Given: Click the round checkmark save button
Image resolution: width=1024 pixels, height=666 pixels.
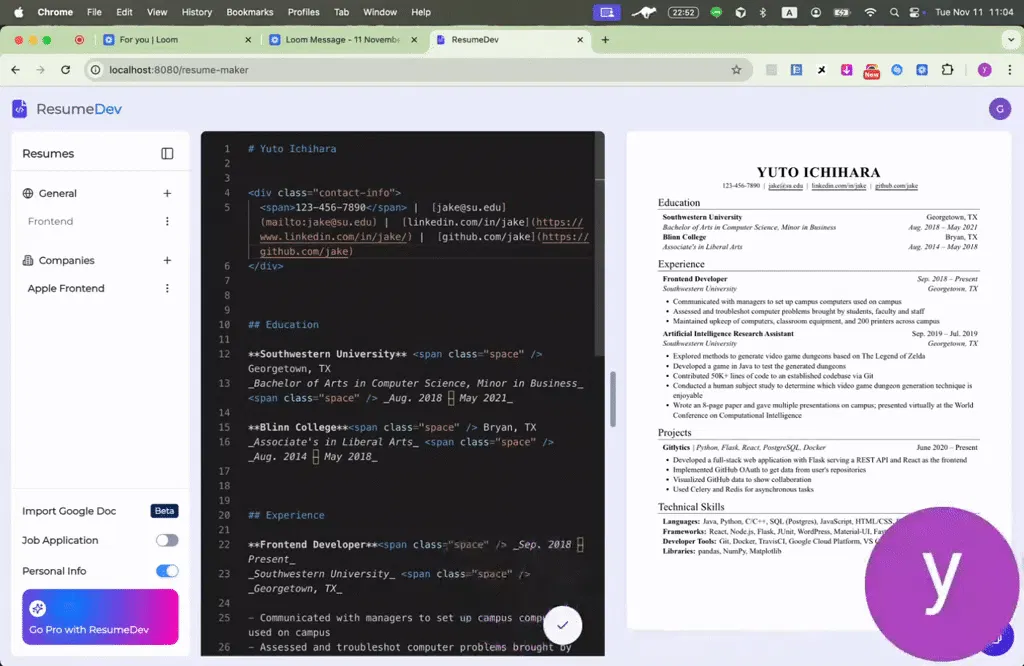Looking at the screenshot, I should click(562, 625).
